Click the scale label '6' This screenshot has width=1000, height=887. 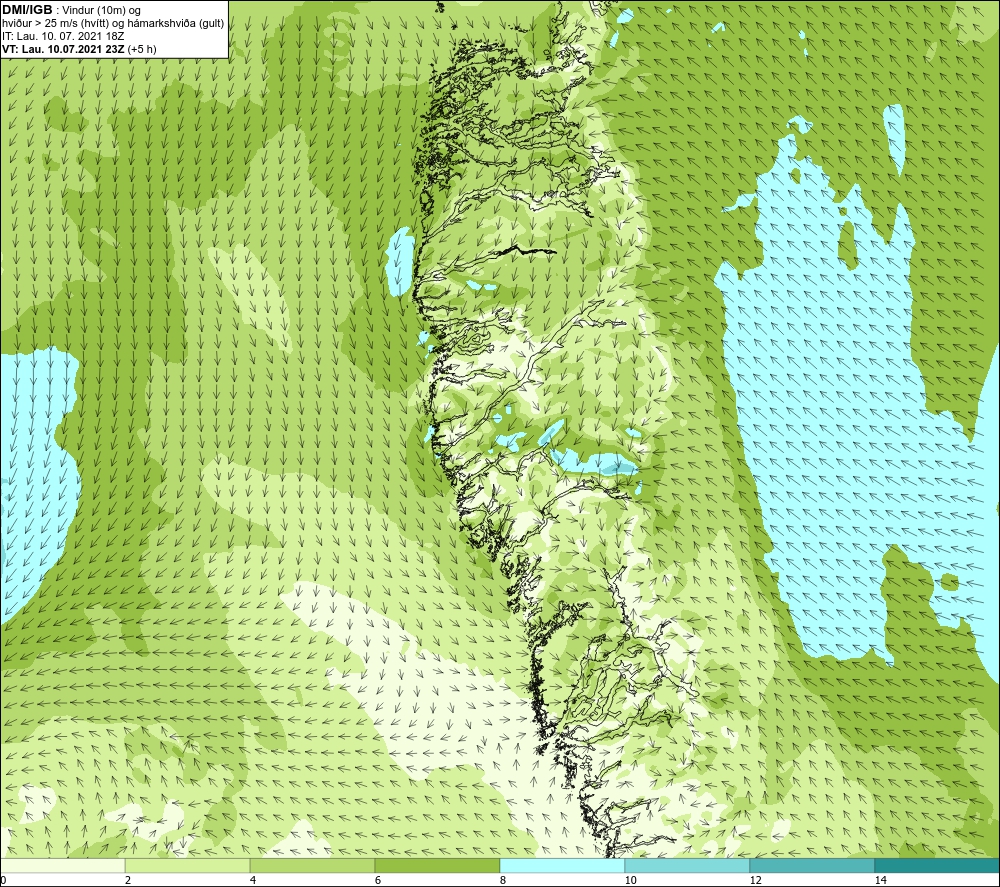(x=378, y=881)
